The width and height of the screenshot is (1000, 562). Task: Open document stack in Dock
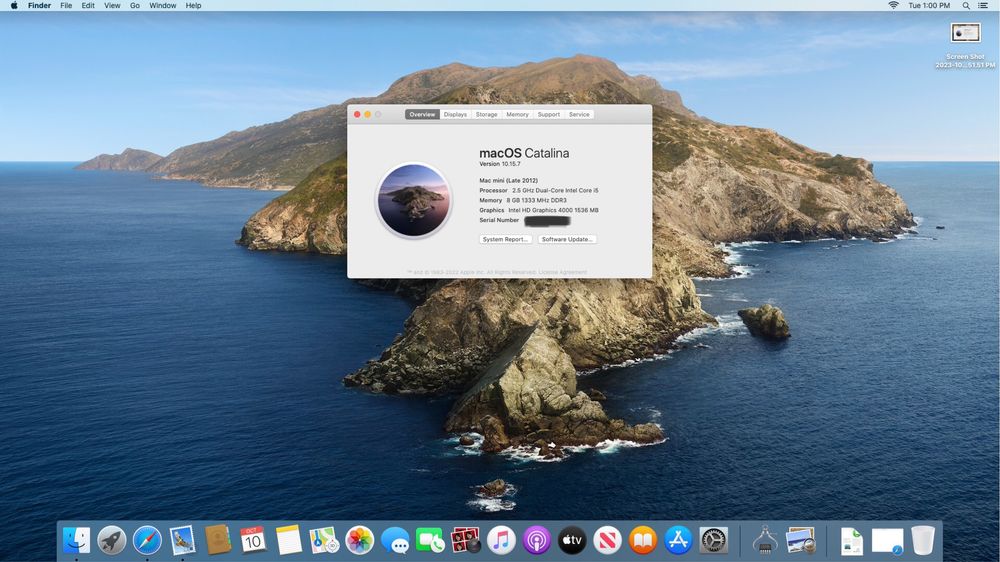pyautogui.click(x=851, y=540)
